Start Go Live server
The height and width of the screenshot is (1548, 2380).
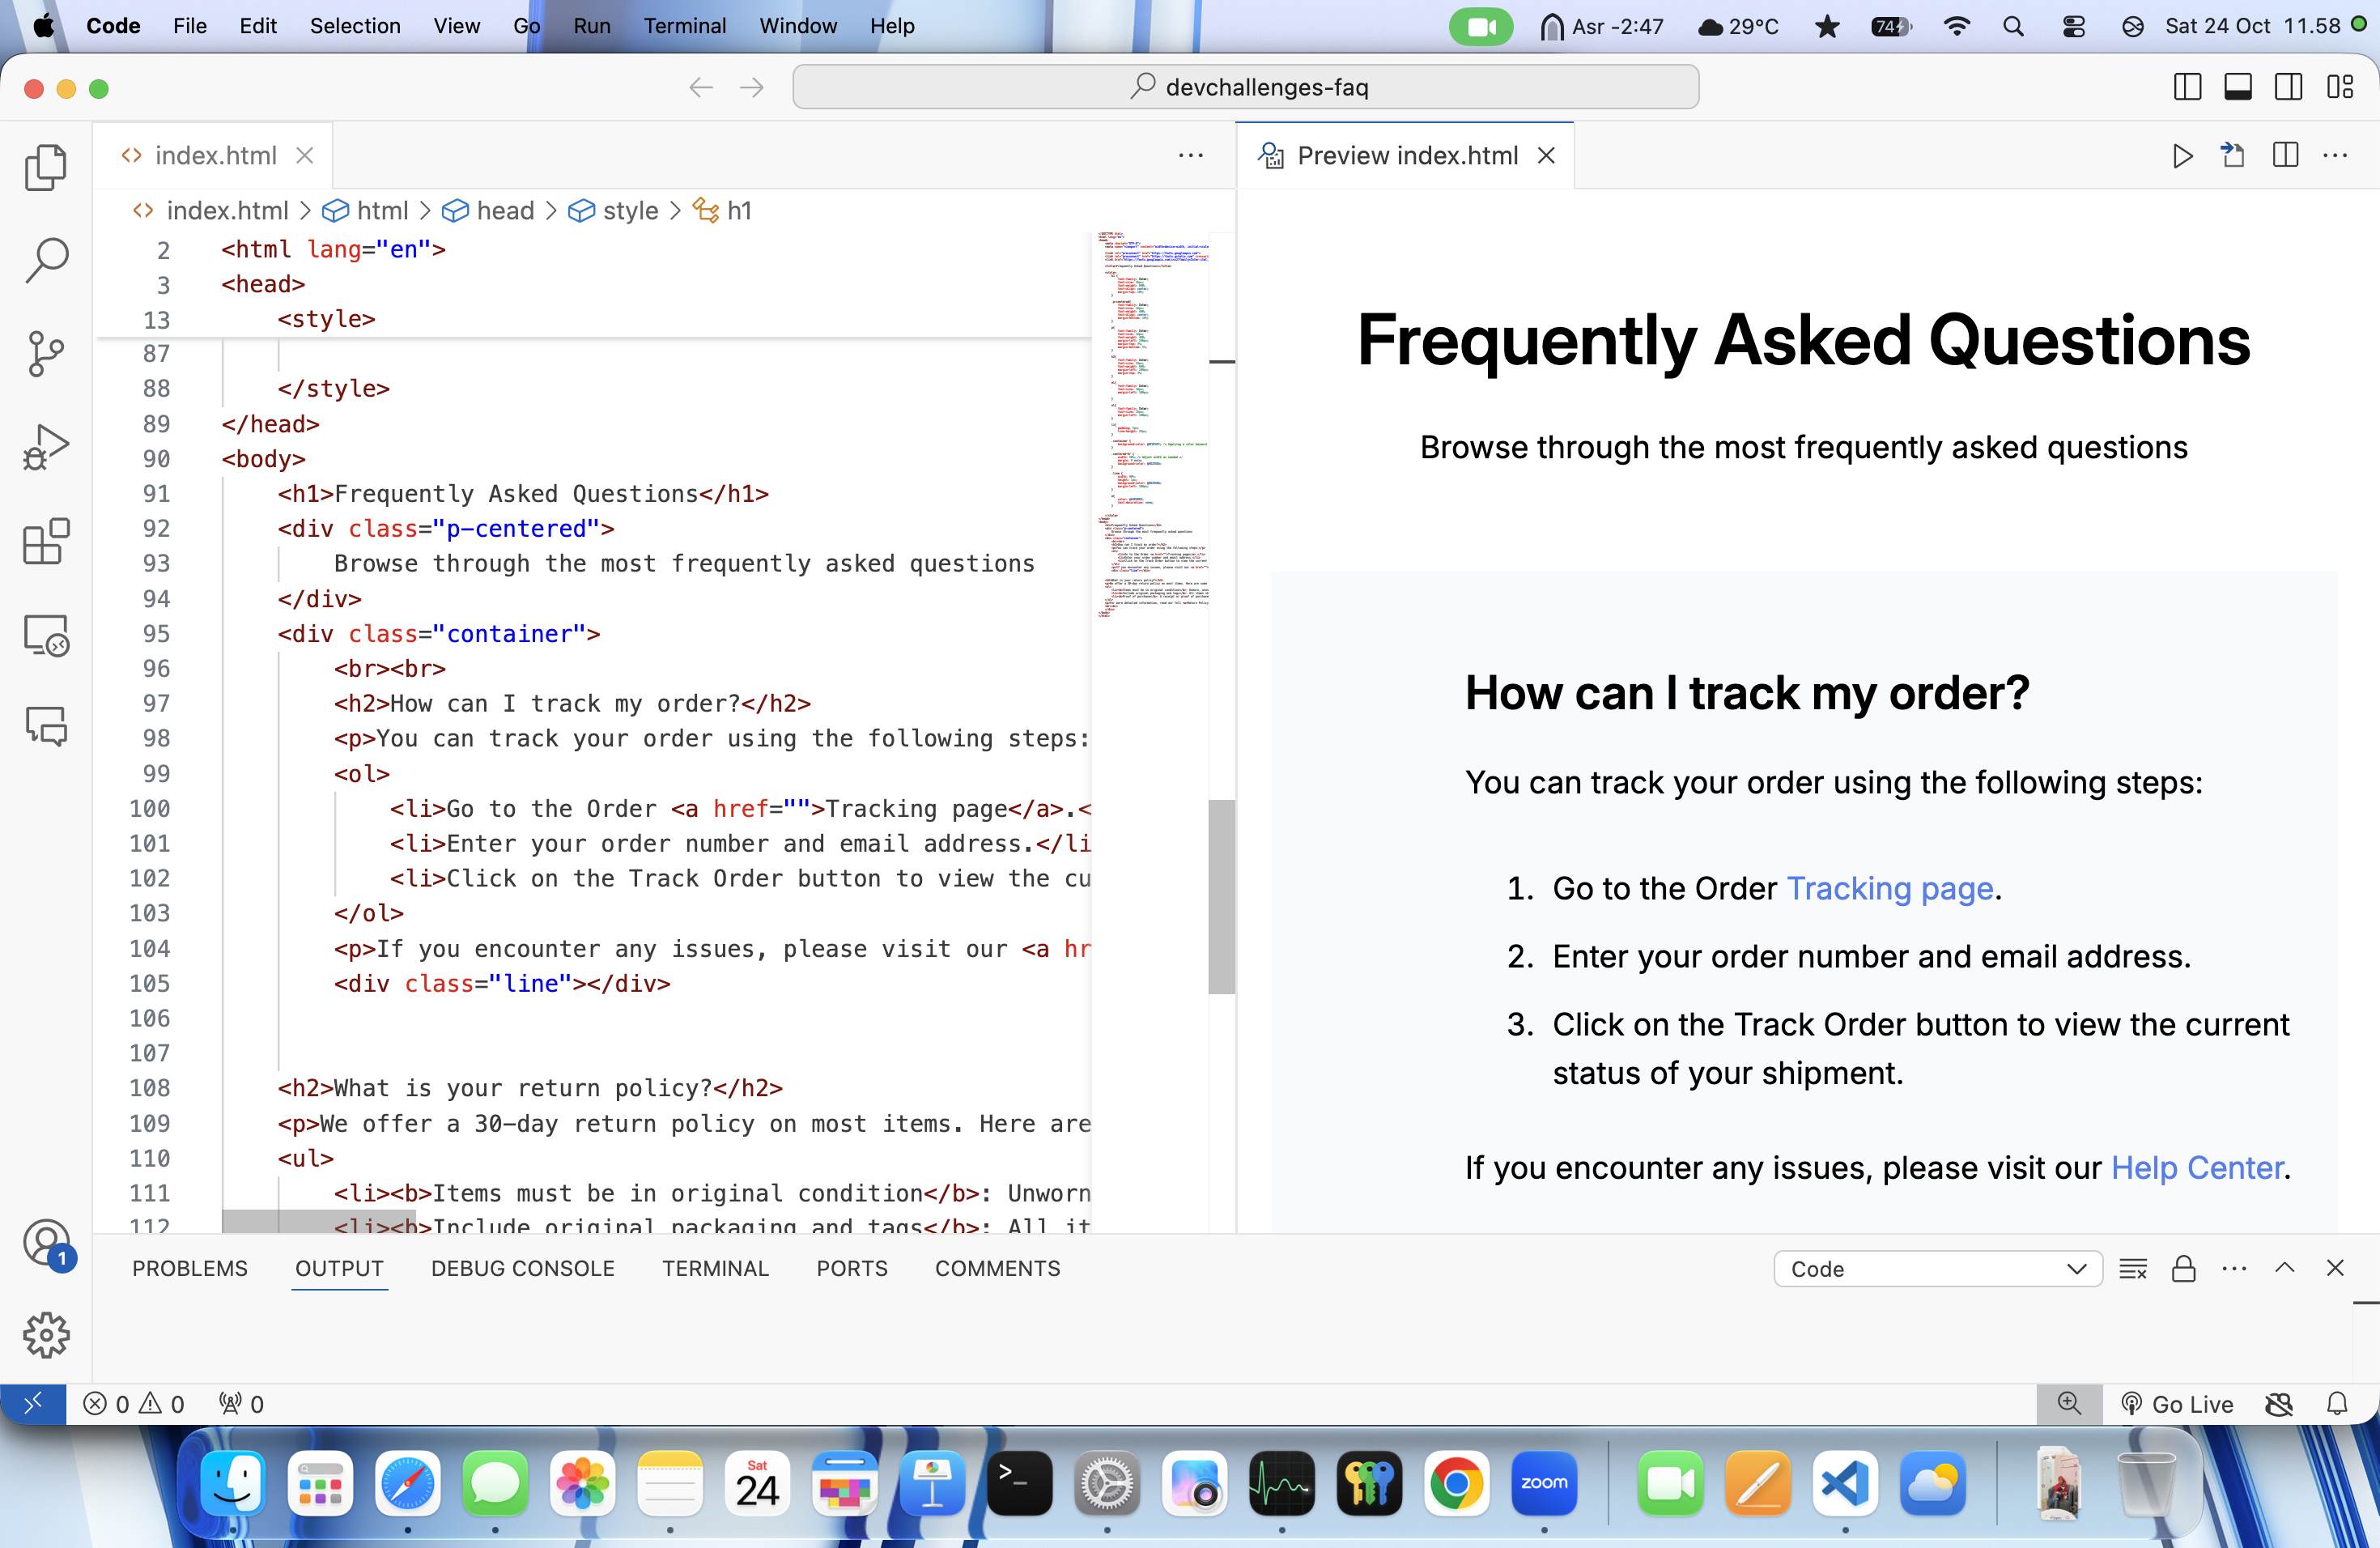click(2177, 1404)
